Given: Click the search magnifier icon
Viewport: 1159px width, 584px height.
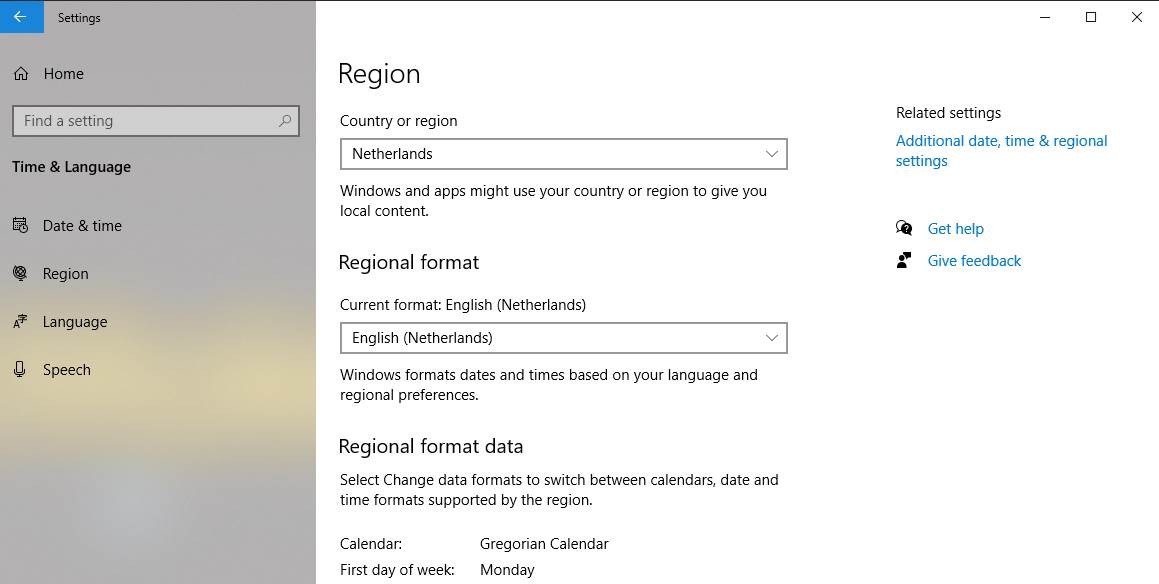Looking at the screenshot, I should click(x=285, y=121).
